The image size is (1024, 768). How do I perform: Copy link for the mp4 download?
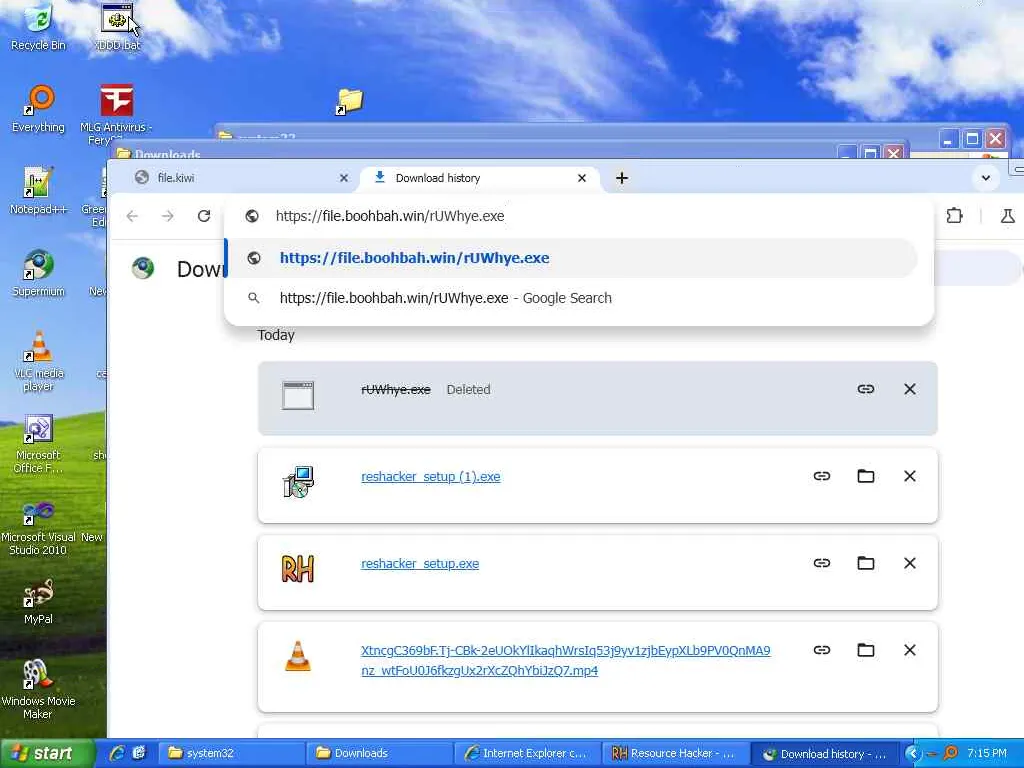(x=822, y=650)
